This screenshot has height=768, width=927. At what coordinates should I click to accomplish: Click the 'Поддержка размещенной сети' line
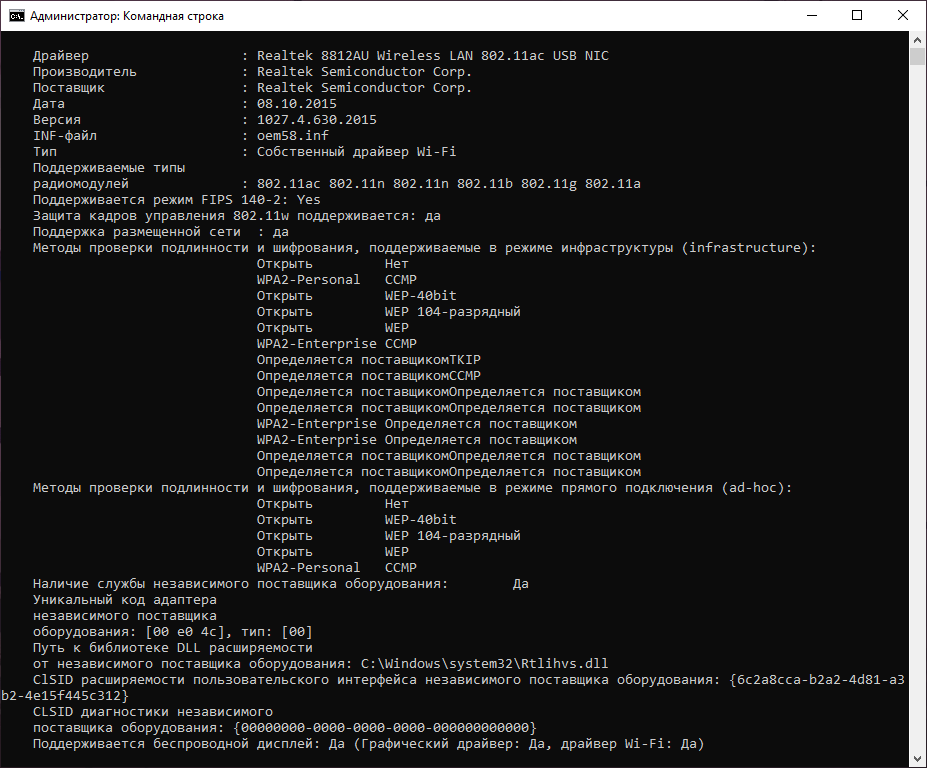coord(161,231)
